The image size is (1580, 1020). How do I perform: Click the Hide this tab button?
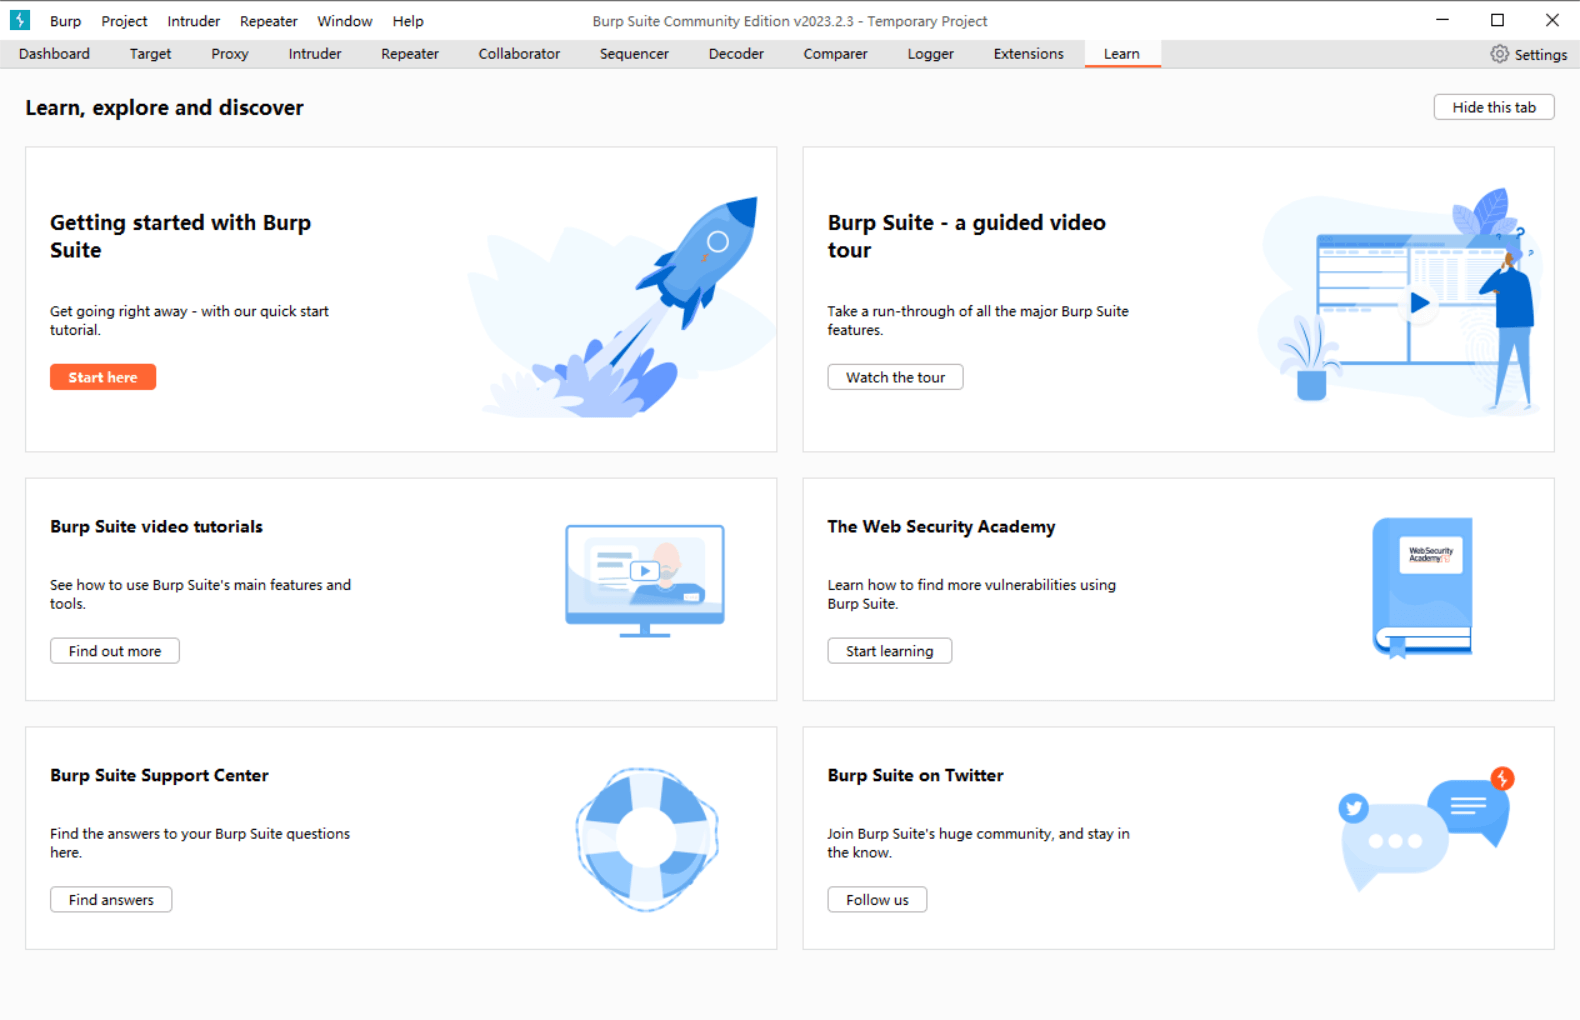1494,107
